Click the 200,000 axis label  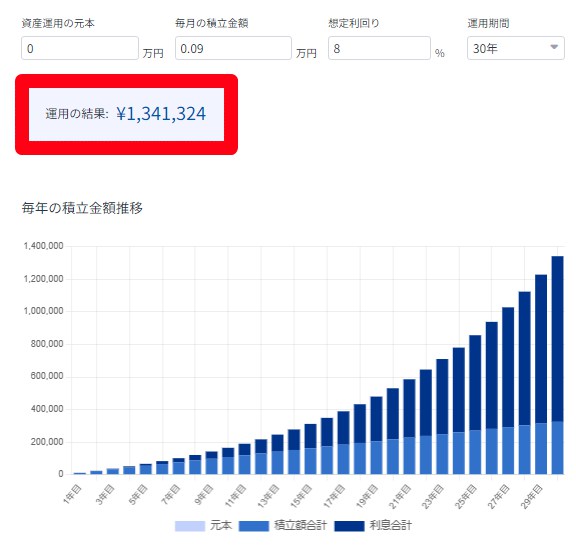pyautogui.click(x=47, y=442)
